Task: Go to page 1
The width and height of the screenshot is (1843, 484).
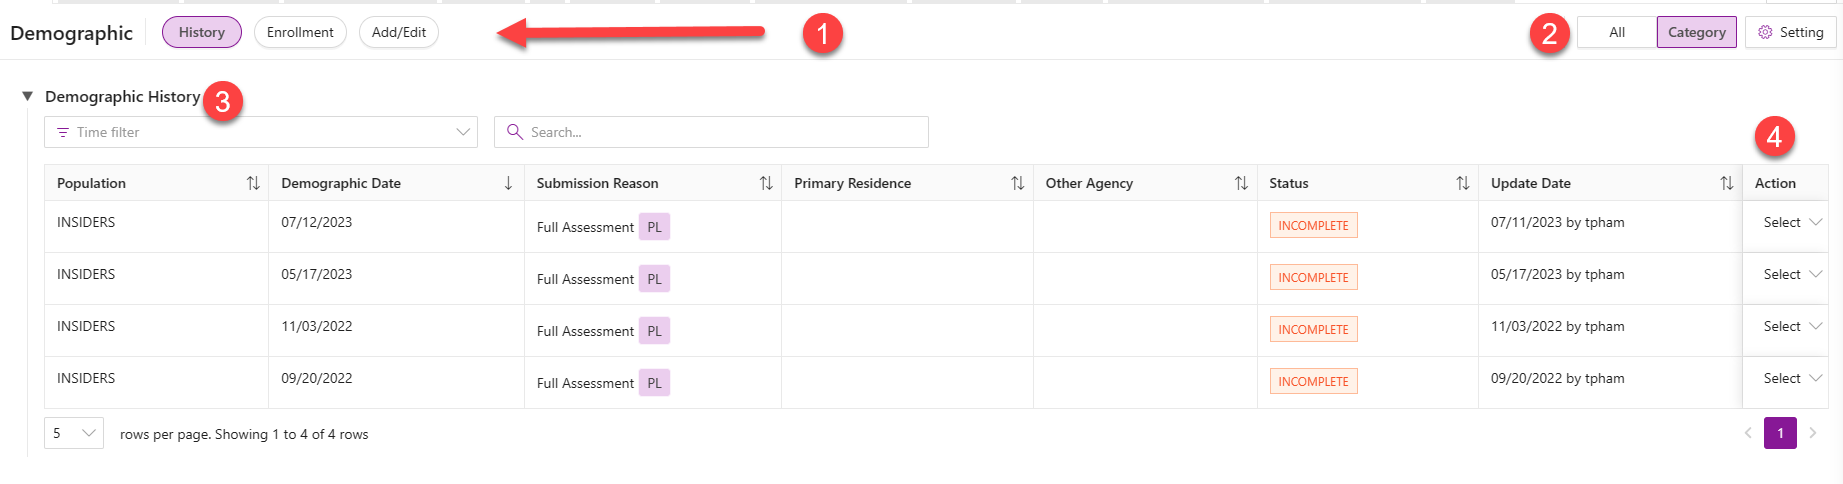Action: coord(1780,433)
